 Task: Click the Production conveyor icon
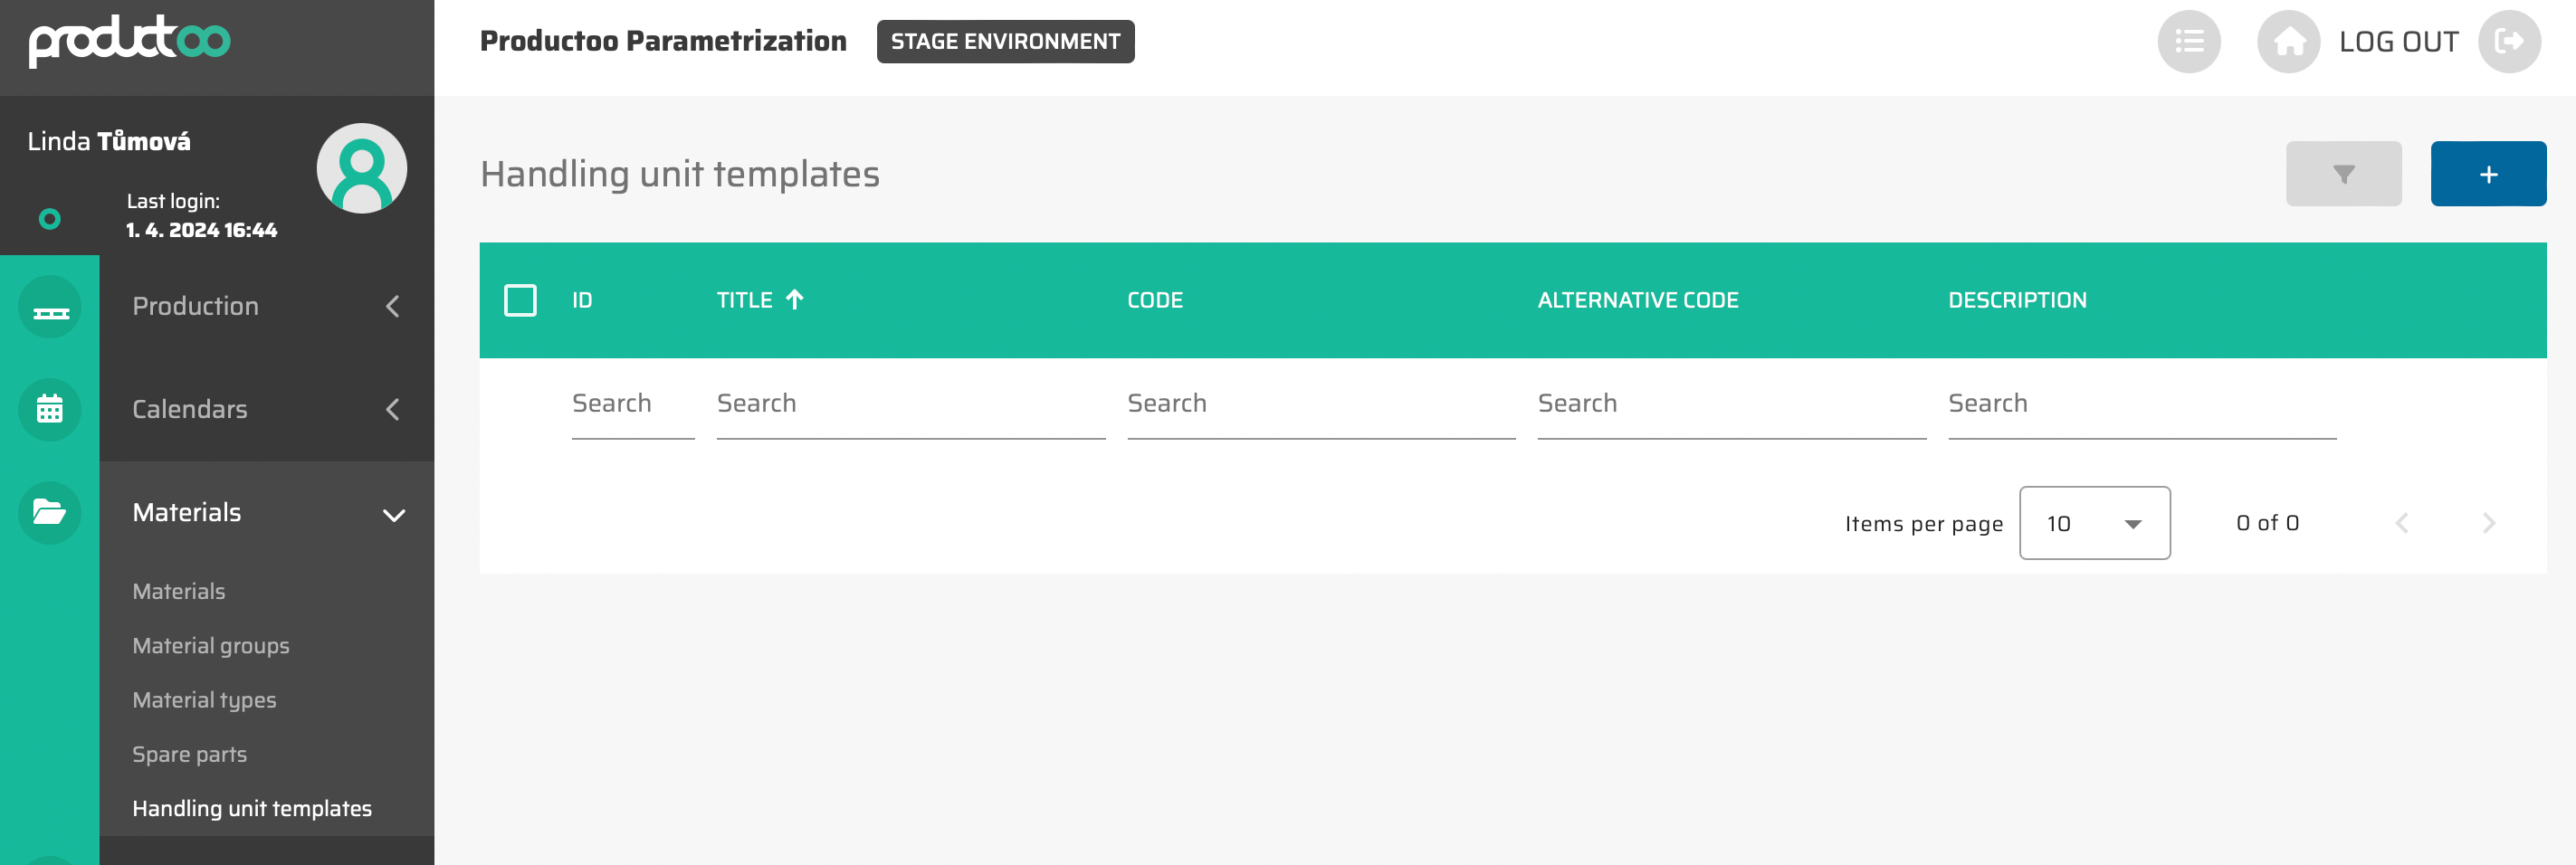[50, 307]
